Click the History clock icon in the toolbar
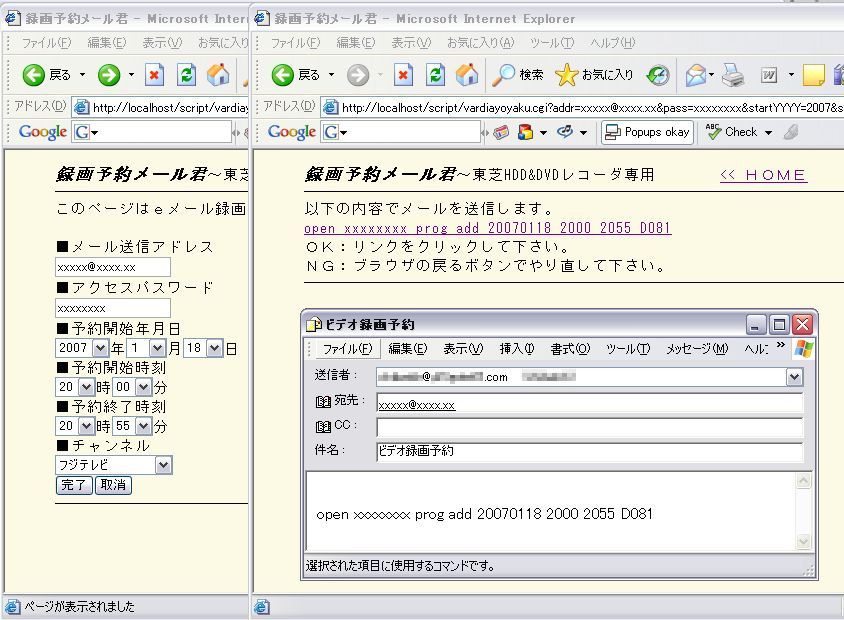The image size is (844, 620). click(658, 75)
